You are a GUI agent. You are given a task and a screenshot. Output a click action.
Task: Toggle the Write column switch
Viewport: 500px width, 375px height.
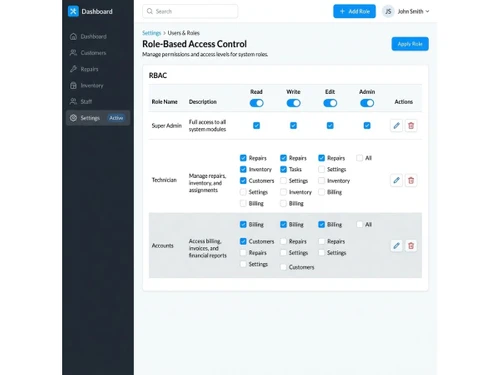(x=293, y=103)
